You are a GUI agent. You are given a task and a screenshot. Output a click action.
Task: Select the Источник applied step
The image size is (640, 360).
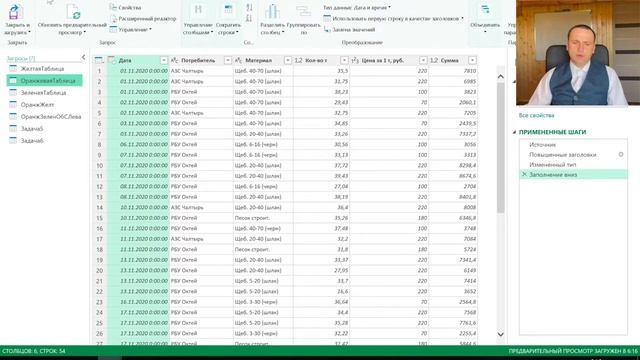[573, 145]
